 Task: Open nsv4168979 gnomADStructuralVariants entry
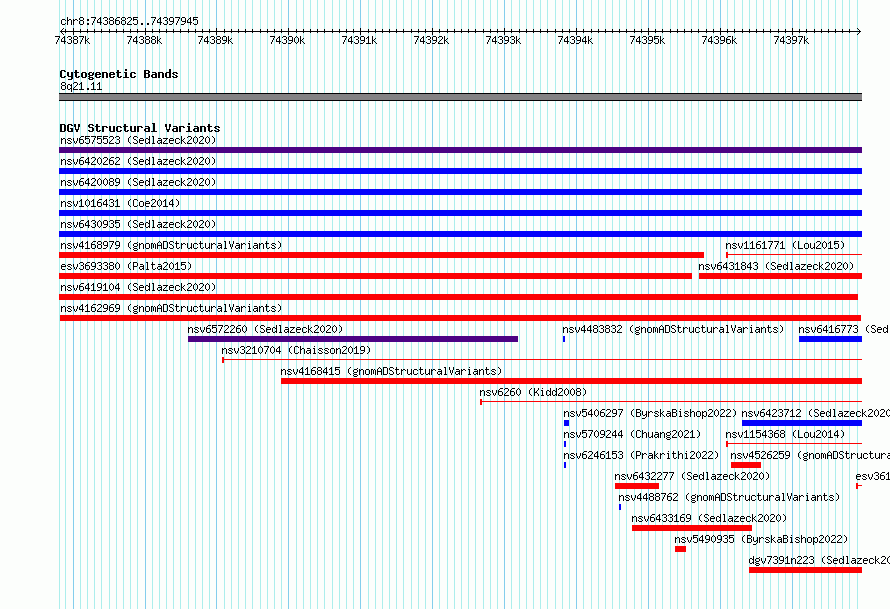point(171,245)
